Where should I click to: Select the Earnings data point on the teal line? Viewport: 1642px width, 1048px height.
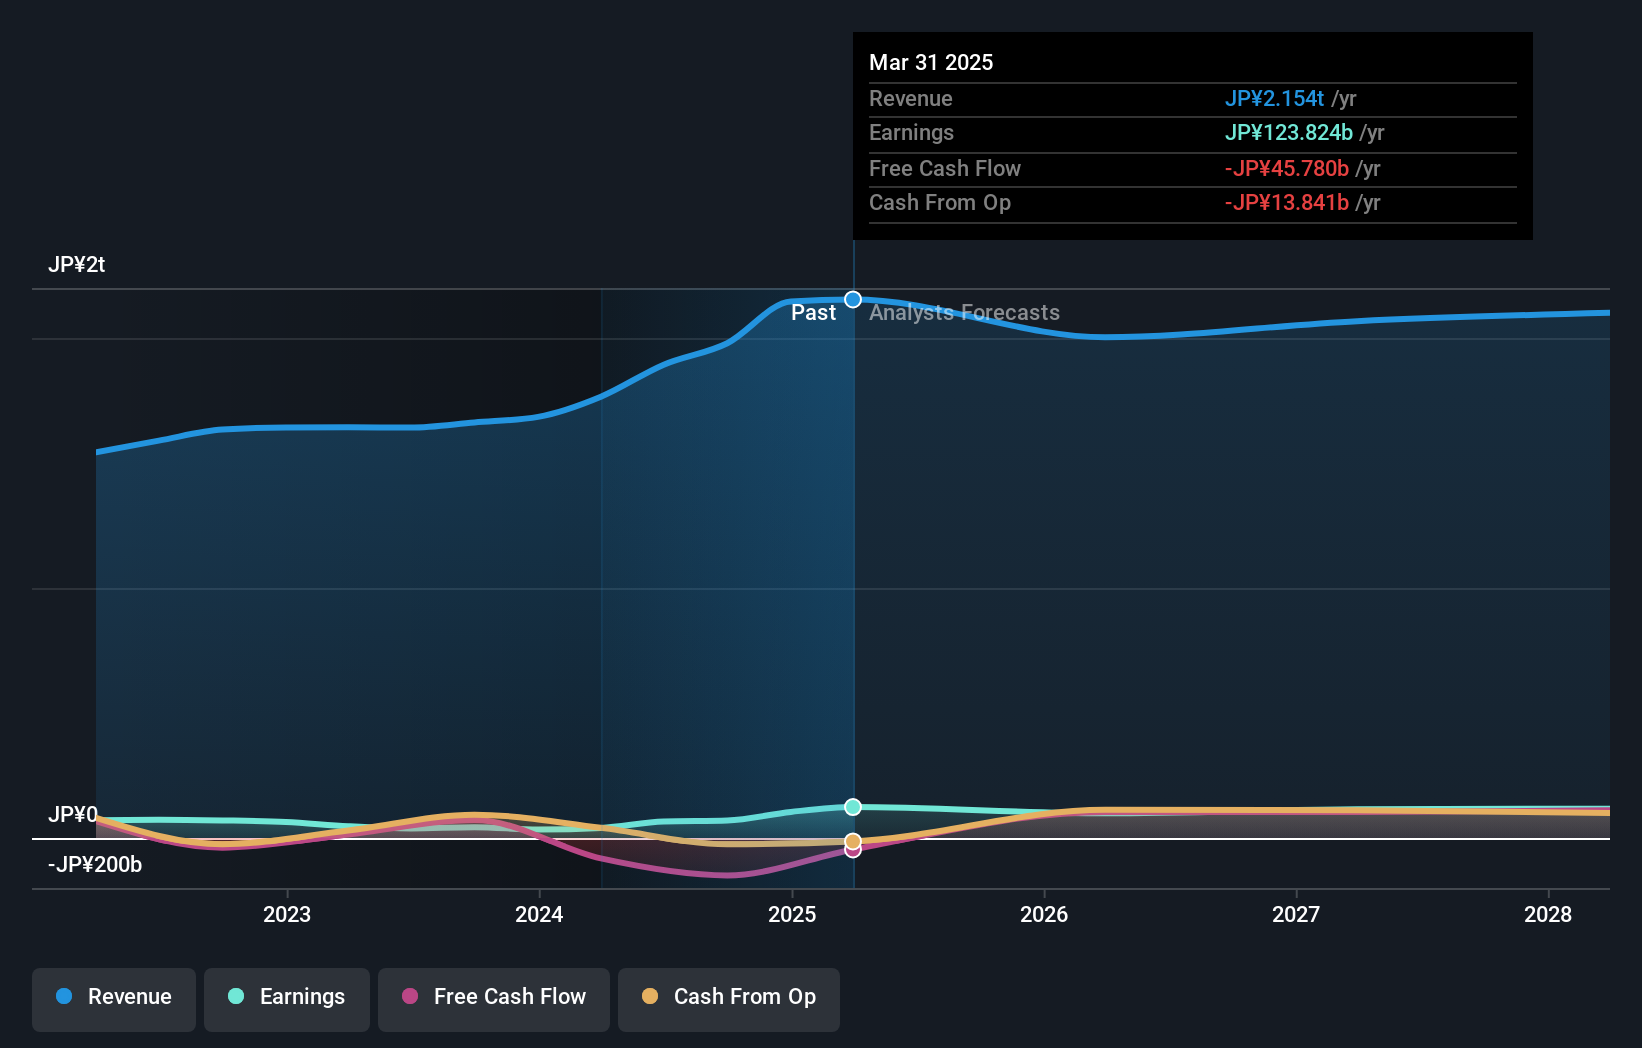pyautogui.click(x=853, y=807)
